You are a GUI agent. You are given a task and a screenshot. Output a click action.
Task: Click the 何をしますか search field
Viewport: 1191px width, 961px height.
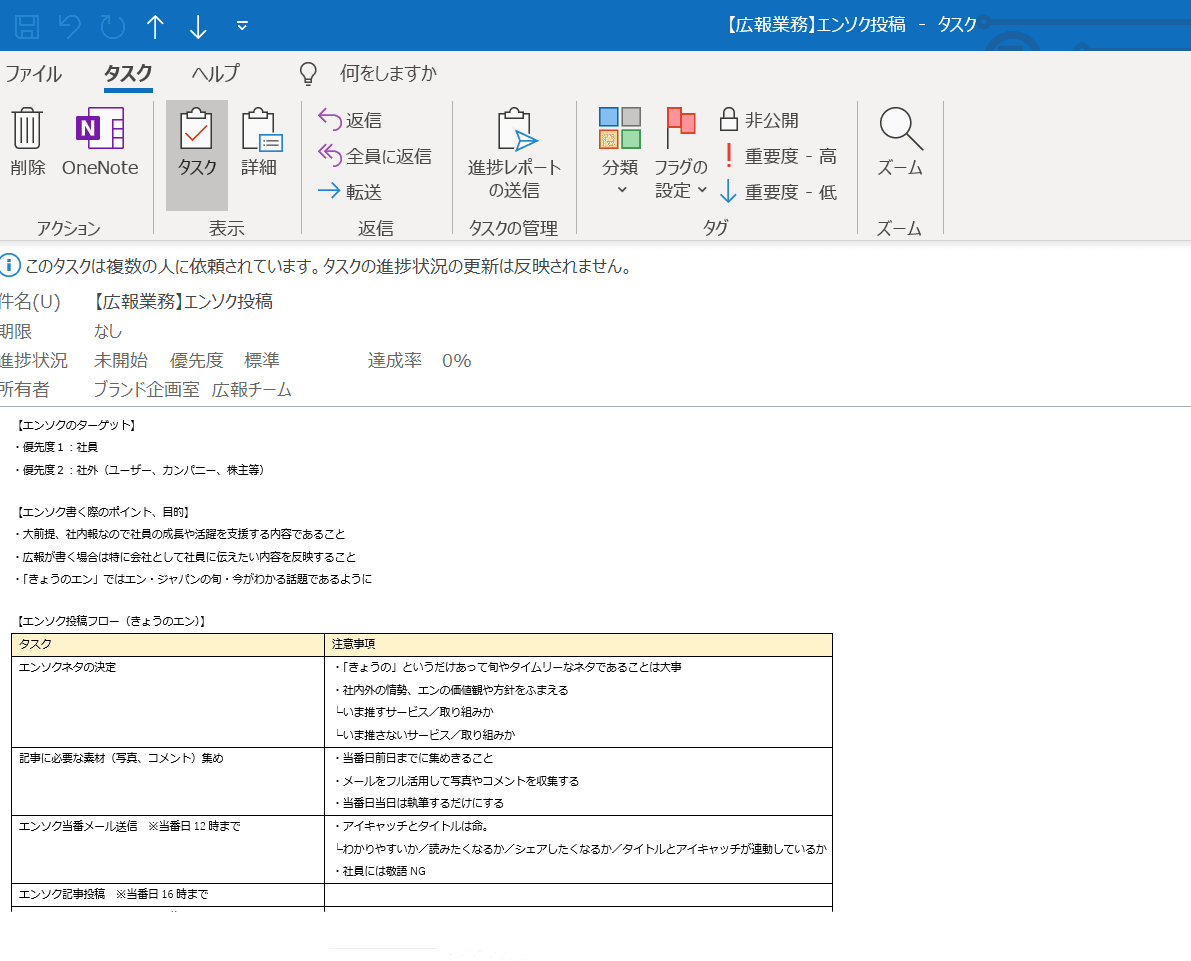pyautogui.click(x=388, y=74)
